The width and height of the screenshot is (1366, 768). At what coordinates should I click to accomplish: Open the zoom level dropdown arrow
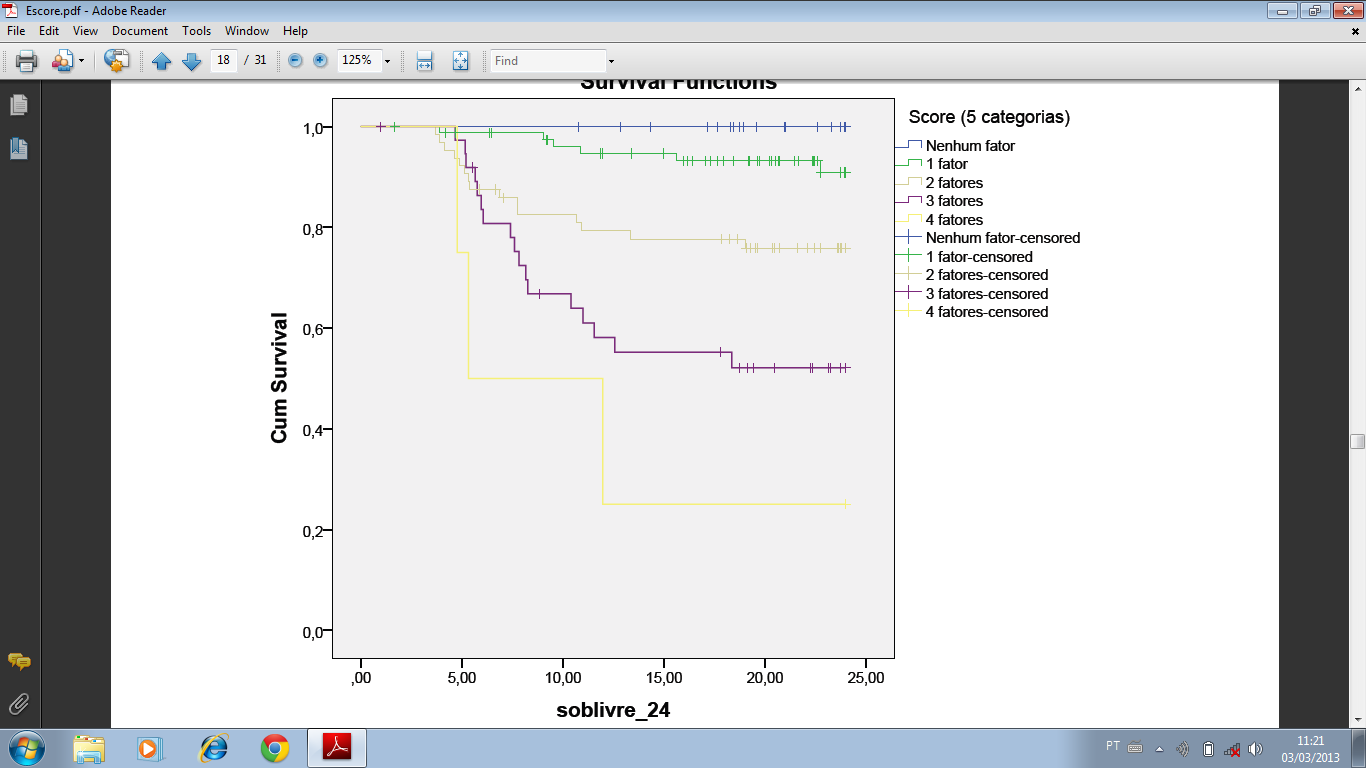coord(387,61)
